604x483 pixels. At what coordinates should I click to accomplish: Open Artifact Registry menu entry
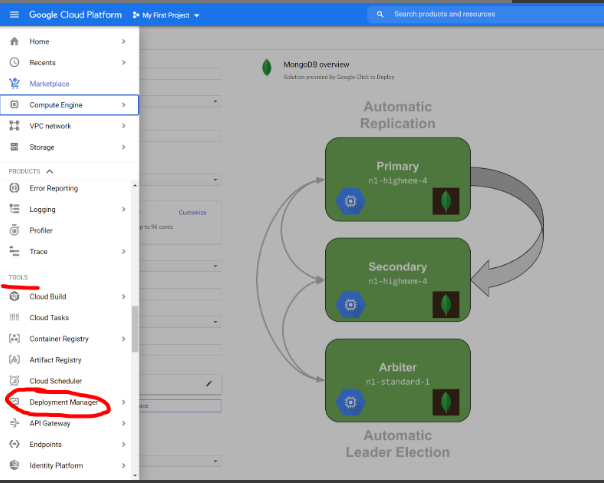[65, 359]
